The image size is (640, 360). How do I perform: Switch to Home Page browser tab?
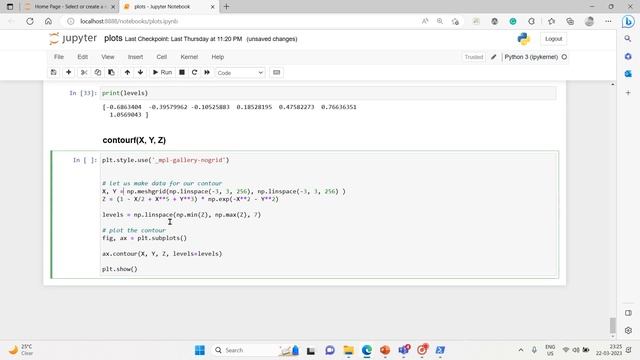(68, 7)
